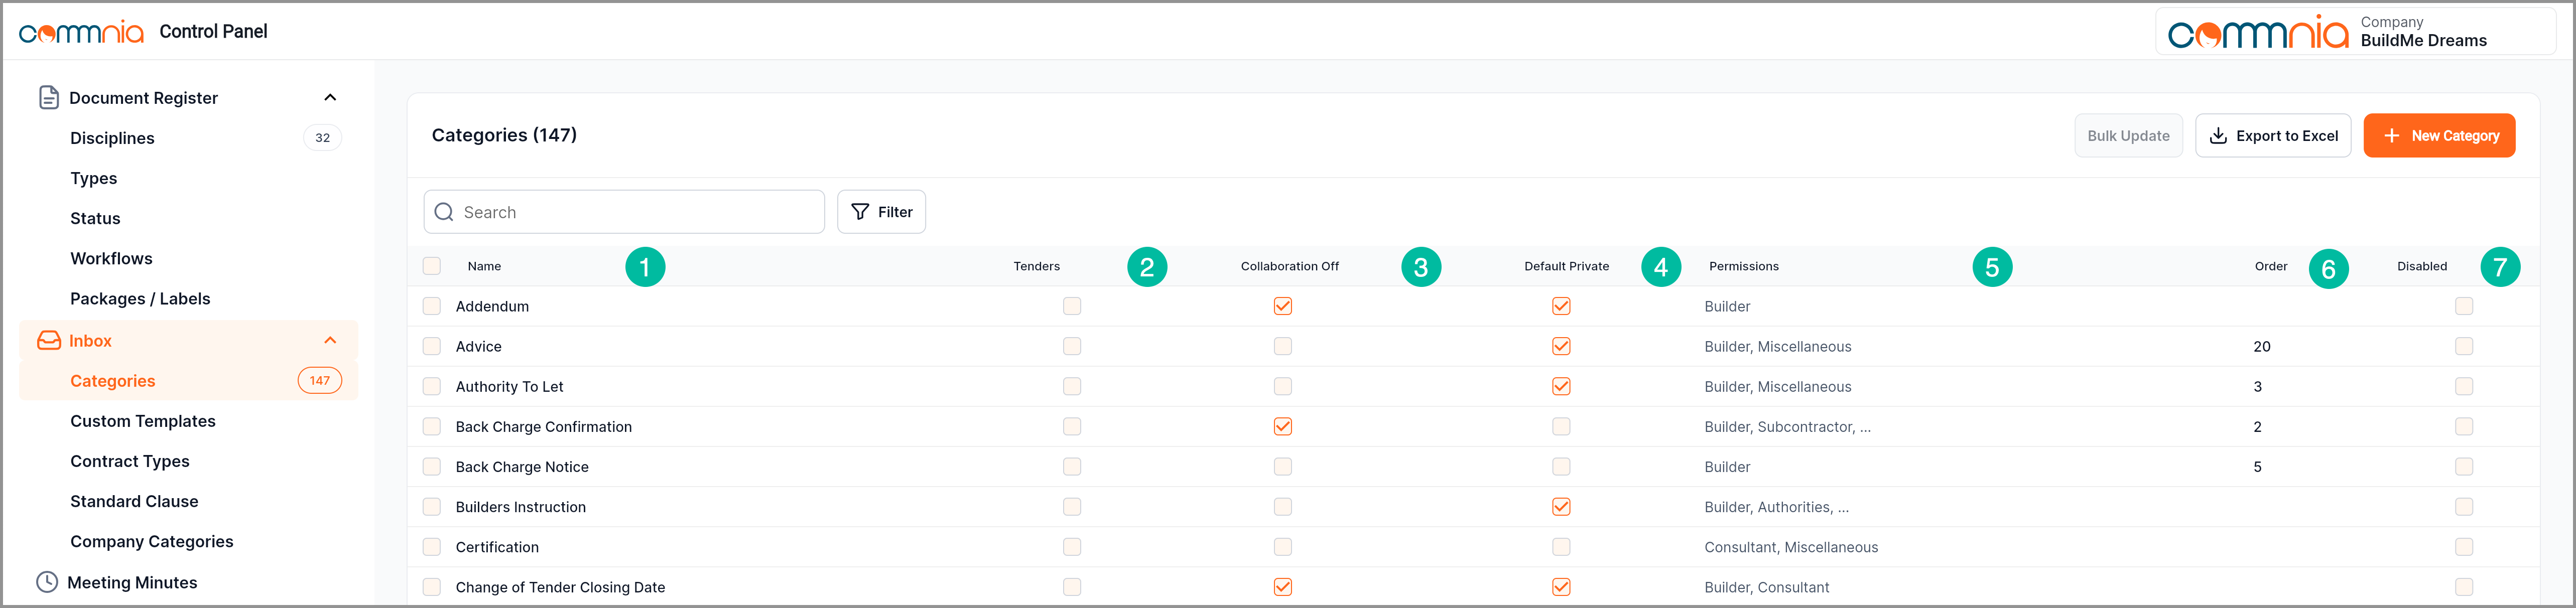Tick the Disabled checkbox for Advice
The width and height of the screenshot is (2576, 608).
2463,346
